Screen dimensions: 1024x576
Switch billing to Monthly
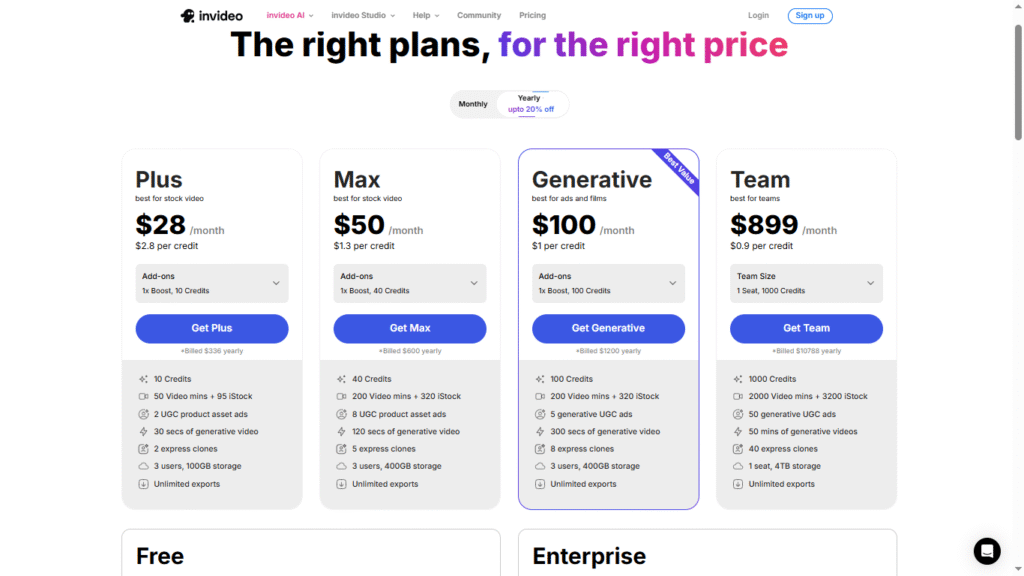(x=473, y=104)
